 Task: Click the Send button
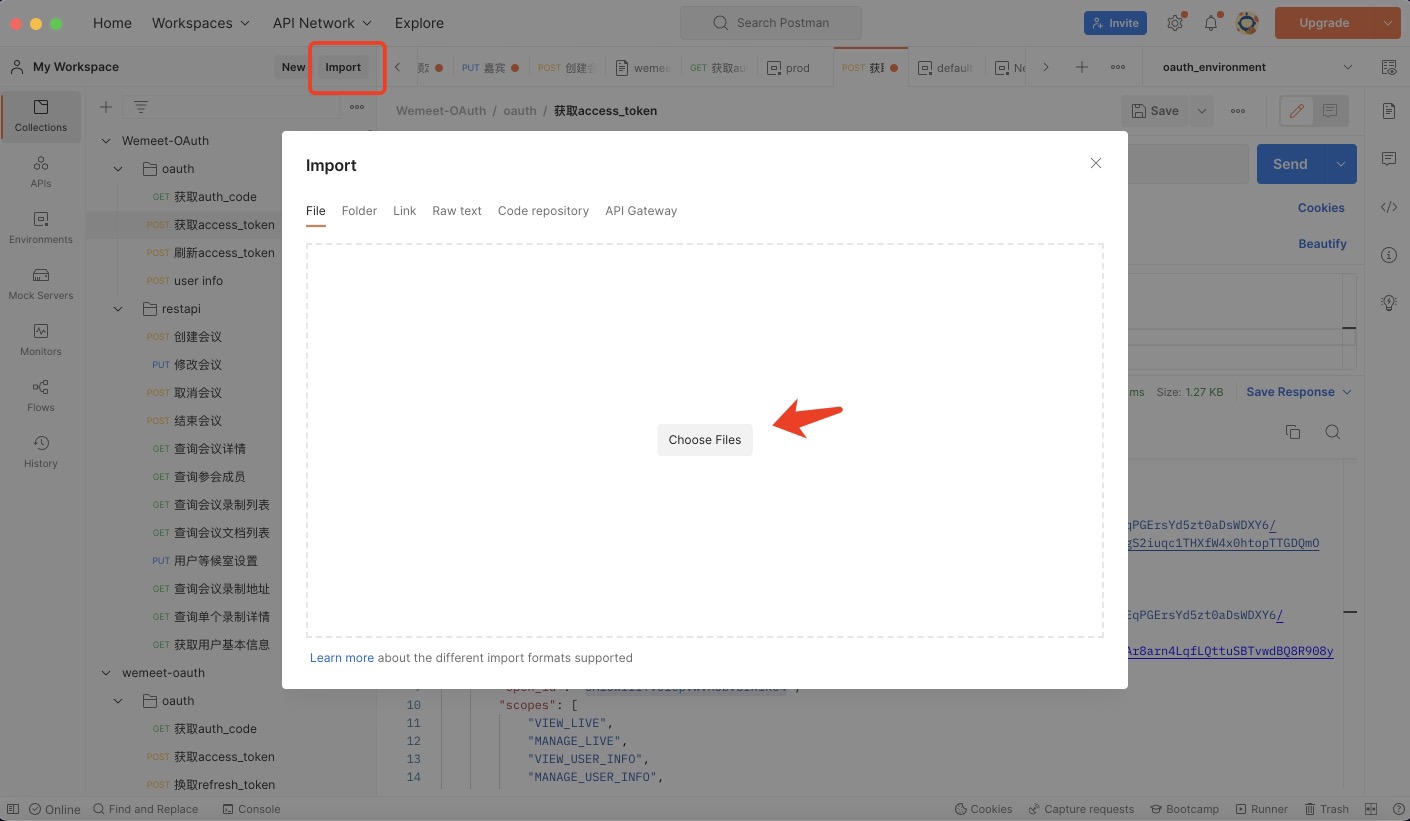(1290, 164)
